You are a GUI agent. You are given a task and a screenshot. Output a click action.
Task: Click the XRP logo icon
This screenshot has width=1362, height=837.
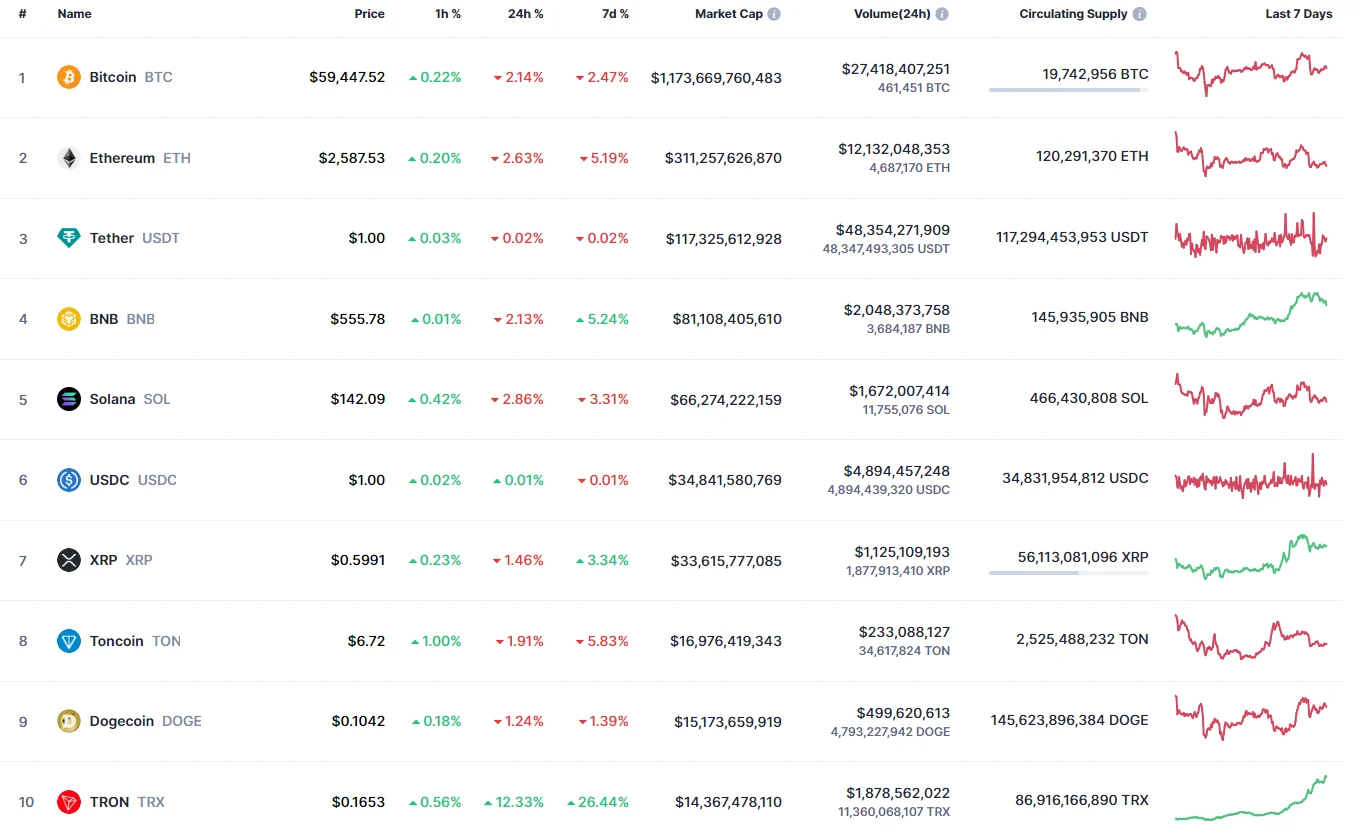coord(69,560)
